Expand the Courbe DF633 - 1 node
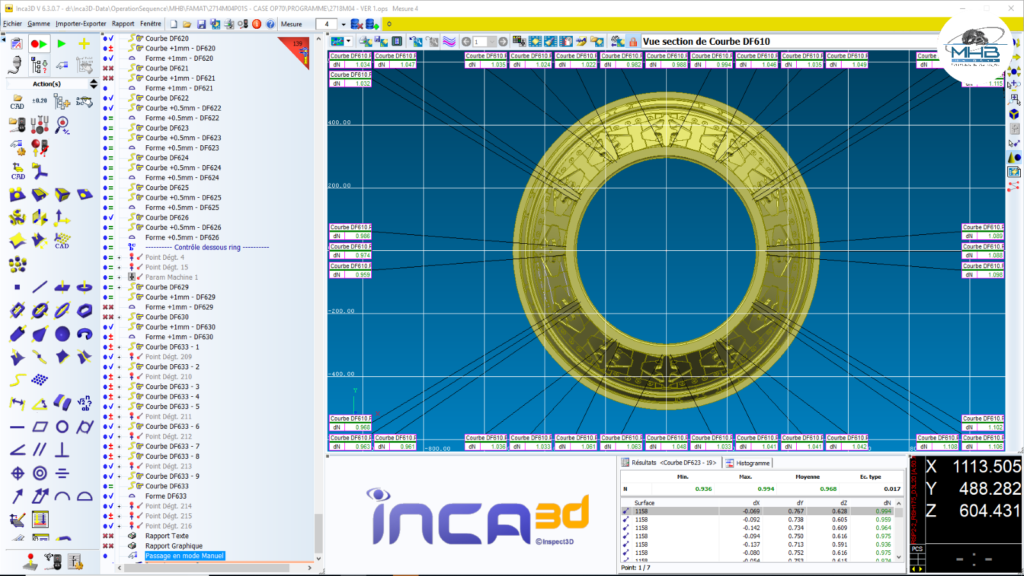Screen dimensions: 1024x576 coord(120,346)
